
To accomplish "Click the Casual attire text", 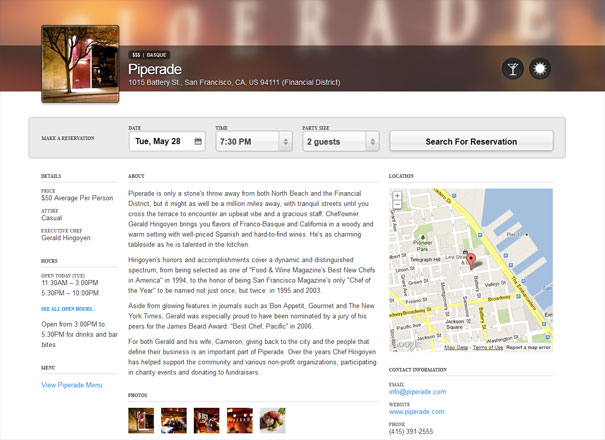I will [52, 218].
